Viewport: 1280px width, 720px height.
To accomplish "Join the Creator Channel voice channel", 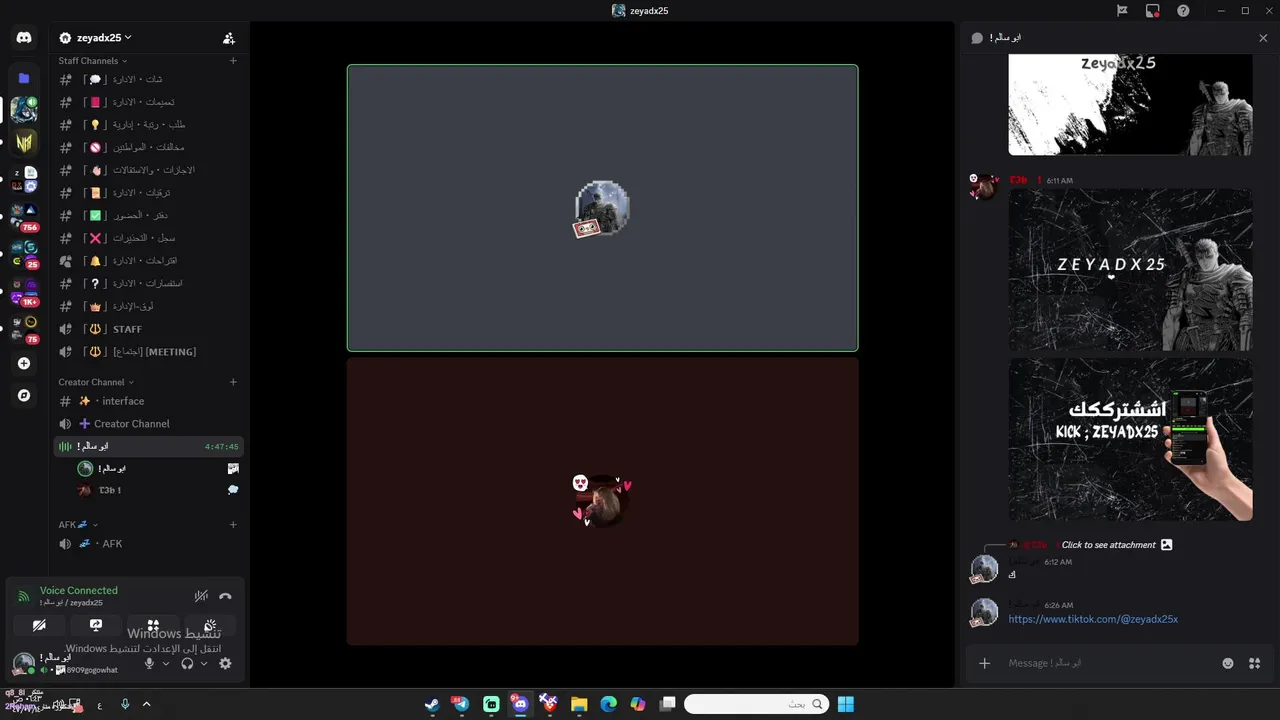I will pyautogui.click(x=148, y=424).
